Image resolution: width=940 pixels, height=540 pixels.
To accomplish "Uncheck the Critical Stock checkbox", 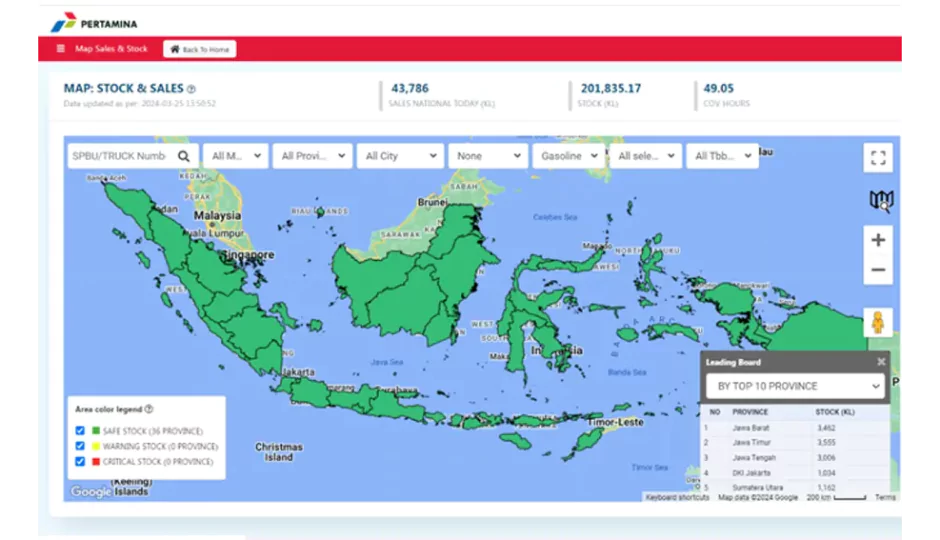I will (x=80, y=462).
